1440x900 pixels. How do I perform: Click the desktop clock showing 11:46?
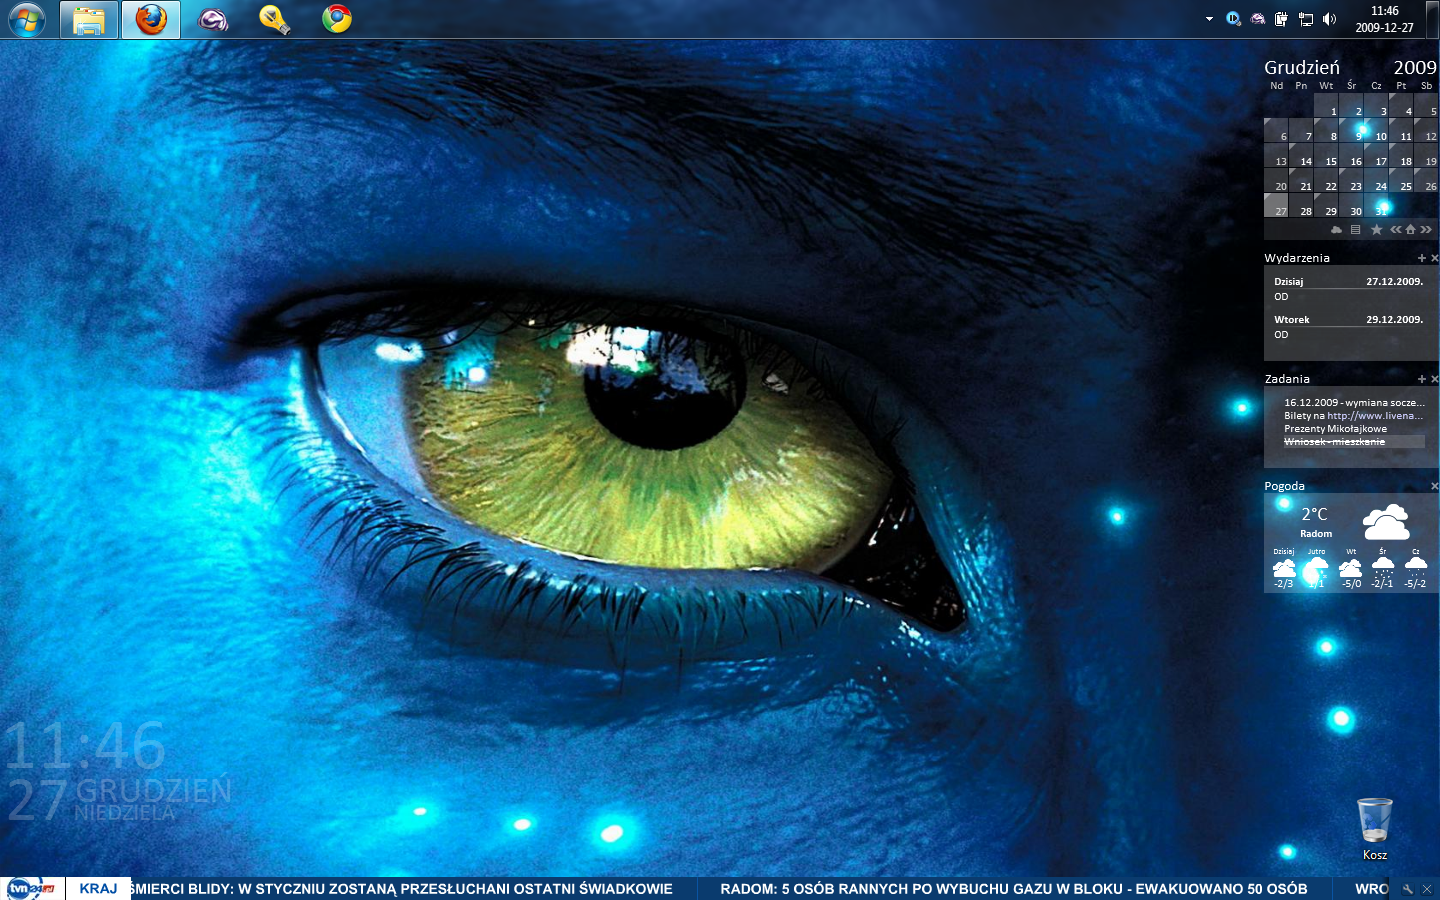pyautogui.click(x=85, y=745)
